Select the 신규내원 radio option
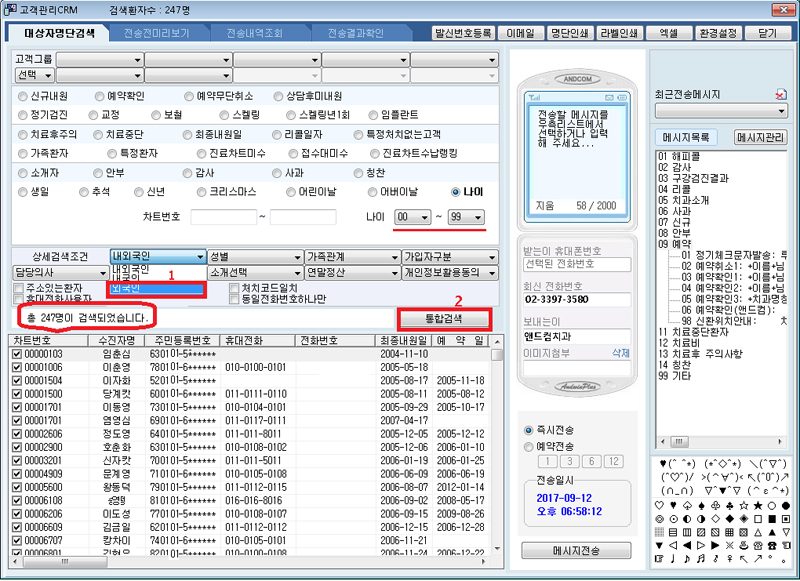This screenshot has height=581, width=800. click(x=24, y=96)
